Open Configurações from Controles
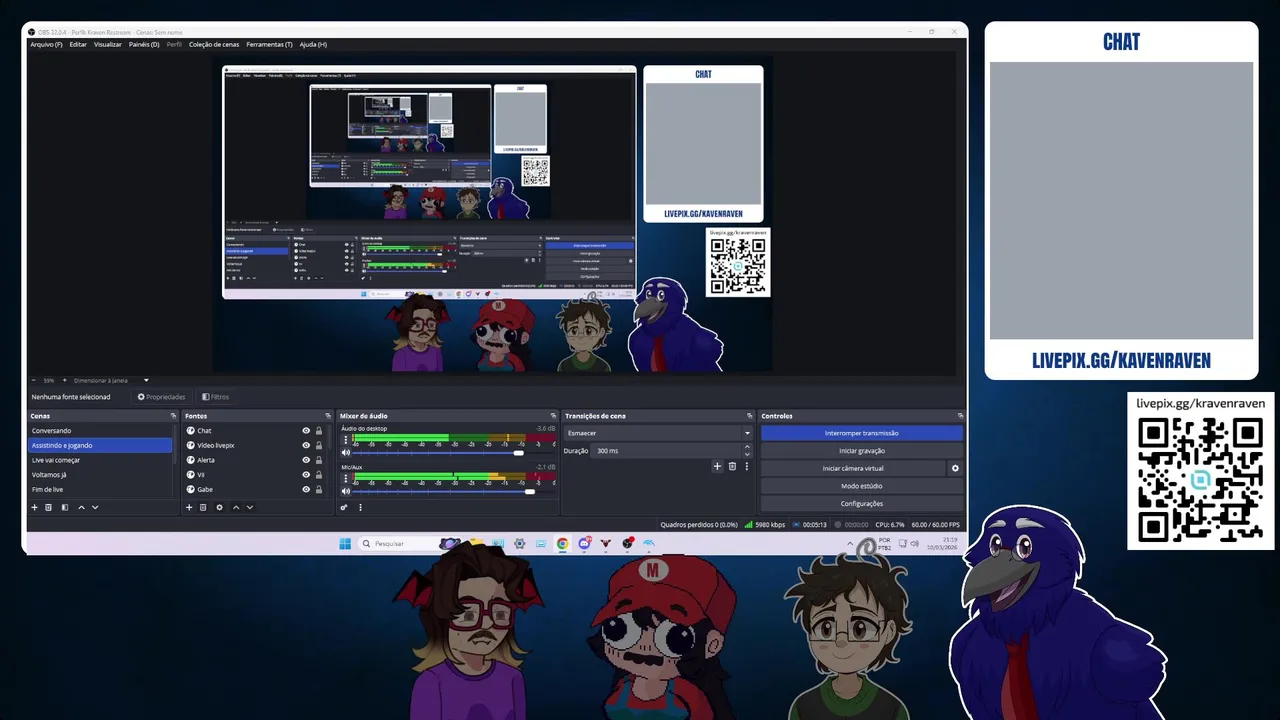Image resolution: width=1280 pixels, height=720 pixels. click(x=862, y=503)
